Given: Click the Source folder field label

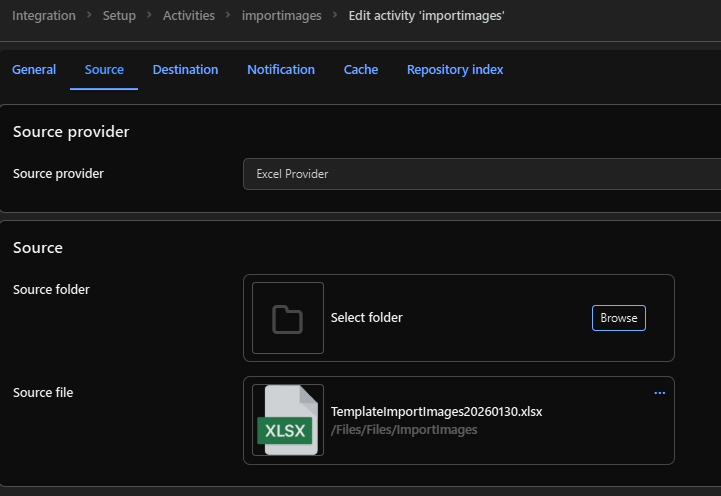Looking at the screenshot, I should 51,290.
